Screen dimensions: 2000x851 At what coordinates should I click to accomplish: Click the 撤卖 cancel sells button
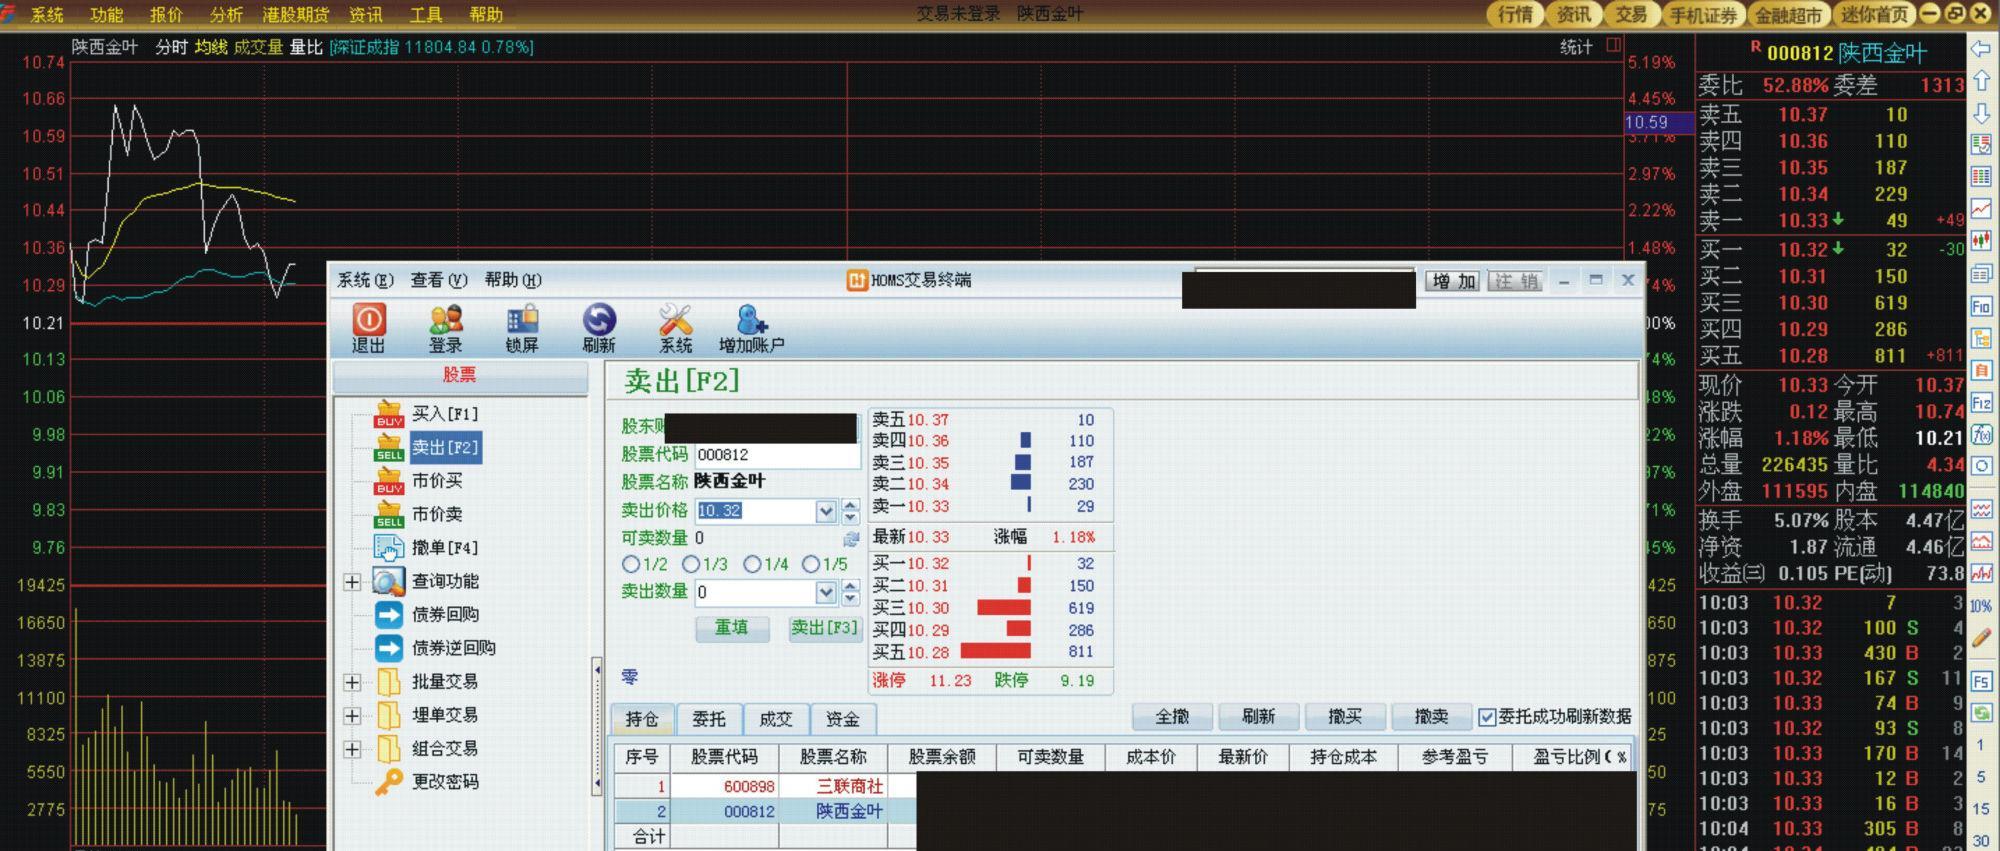click(1432, 717)
